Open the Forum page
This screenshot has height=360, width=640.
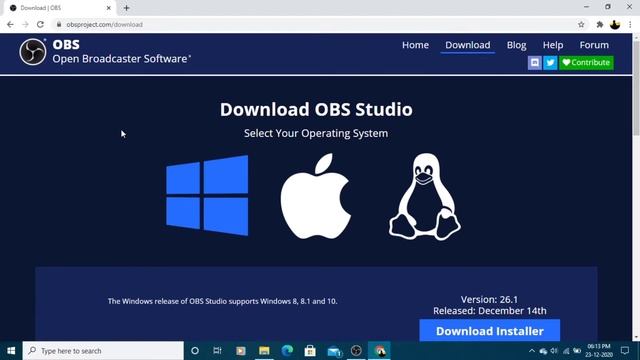pyautogui.click(x=594, y=45)
